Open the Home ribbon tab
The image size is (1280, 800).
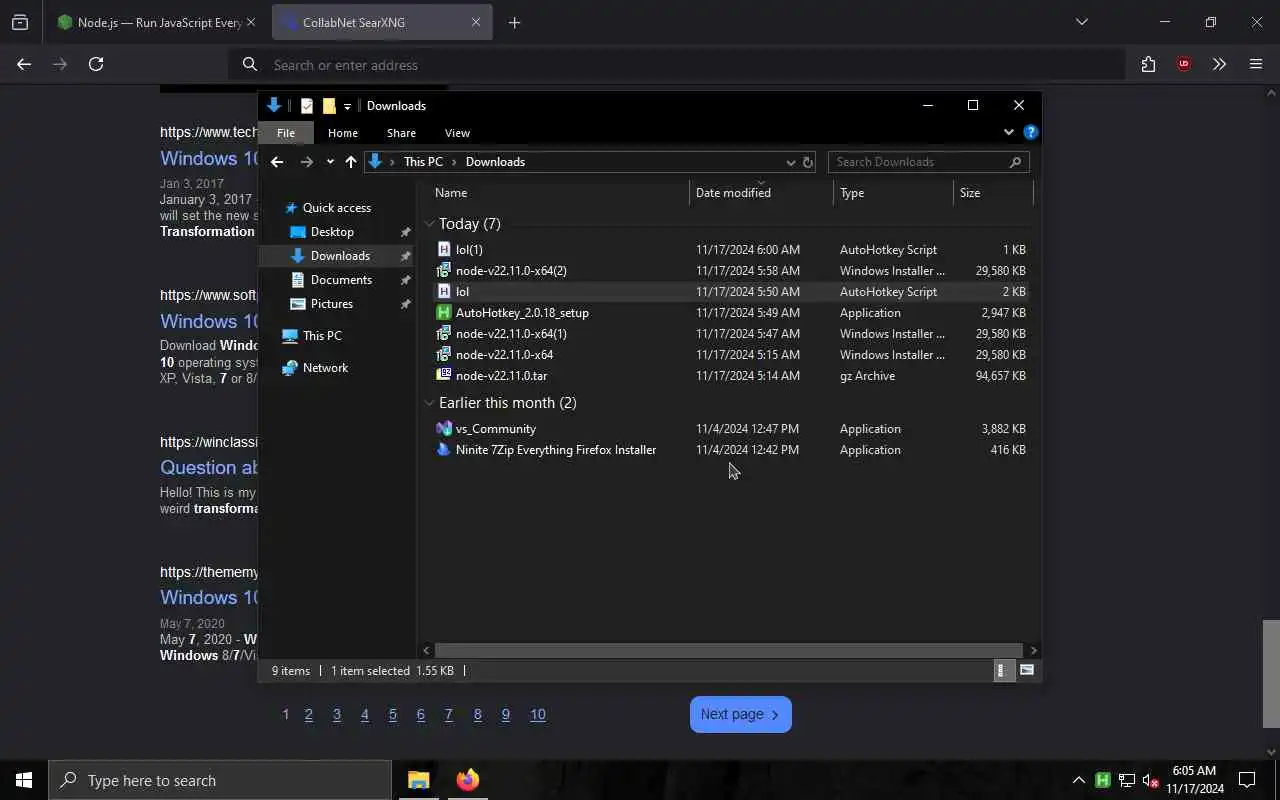tap(343, 133)
